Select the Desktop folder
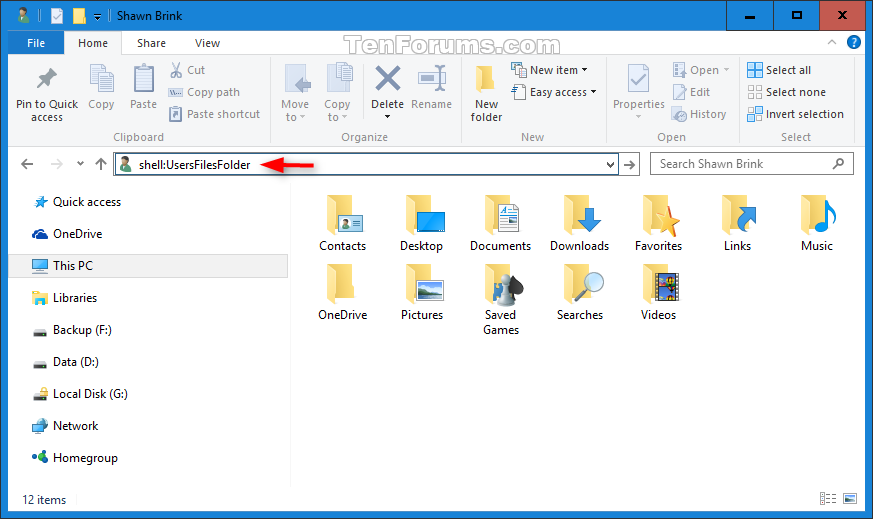The width and height of the screenshot is (873, 519). click(x=421, y=223)
